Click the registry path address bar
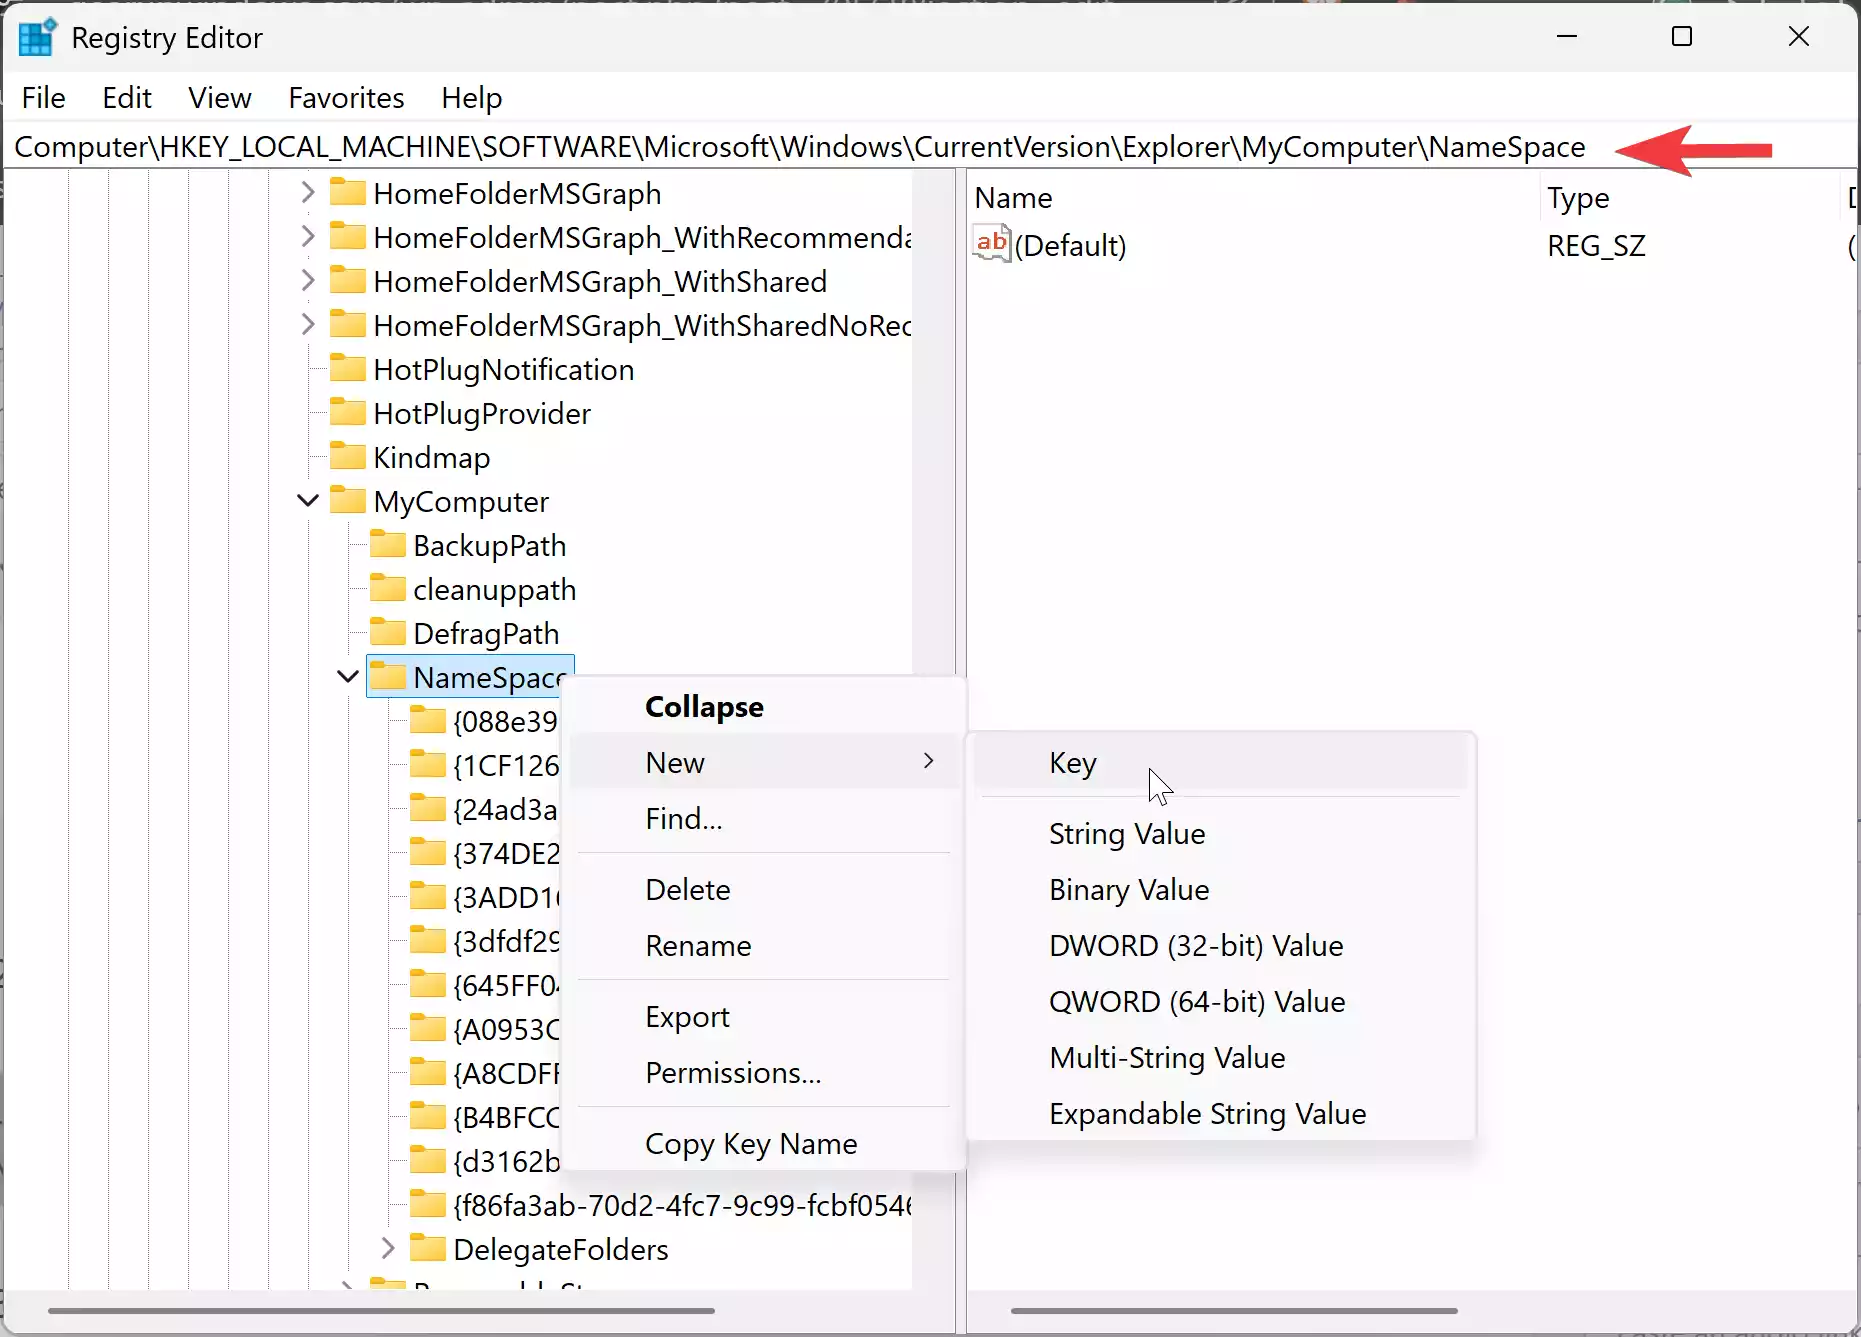The height and width of the screenshot is (1337, 1861). [x=800, y=147]
